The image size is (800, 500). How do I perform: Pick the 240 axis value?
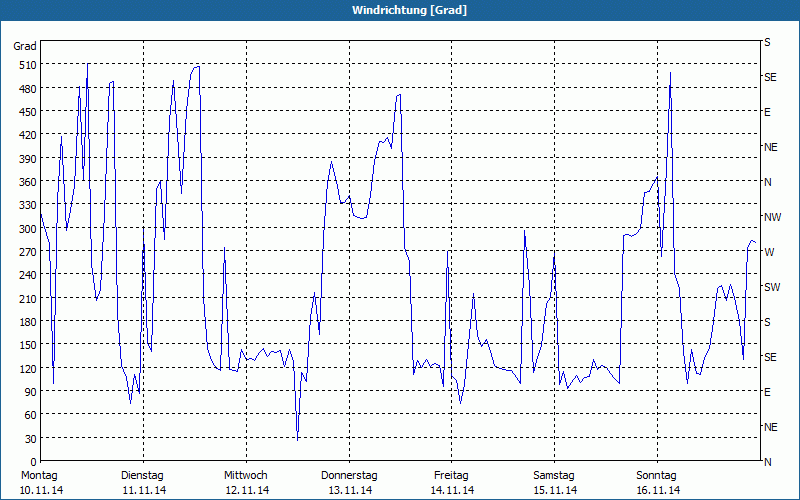(x=28, y=276)
